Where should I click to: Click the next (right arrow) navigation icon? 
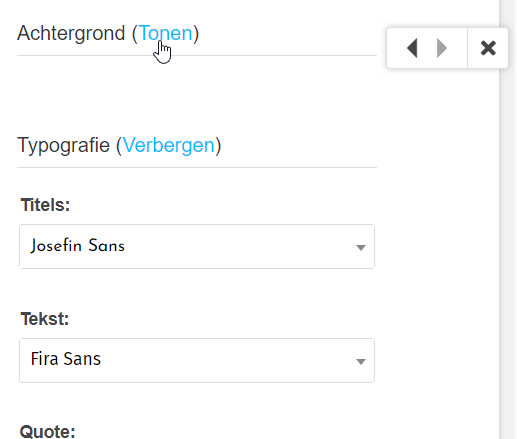pos(442,48)
